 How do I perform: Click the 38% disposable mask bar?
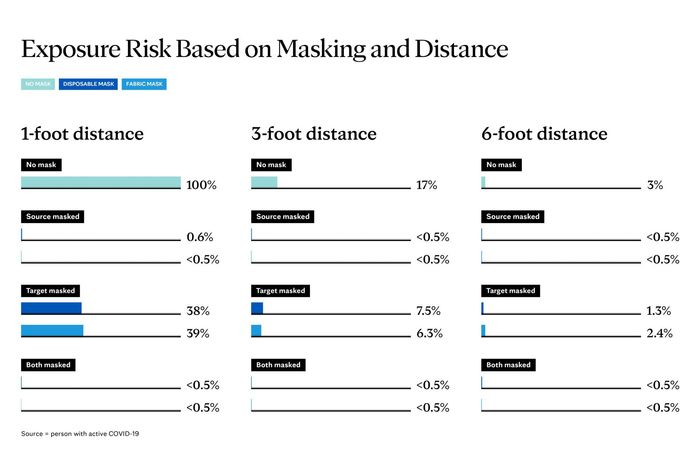point(51,309)
